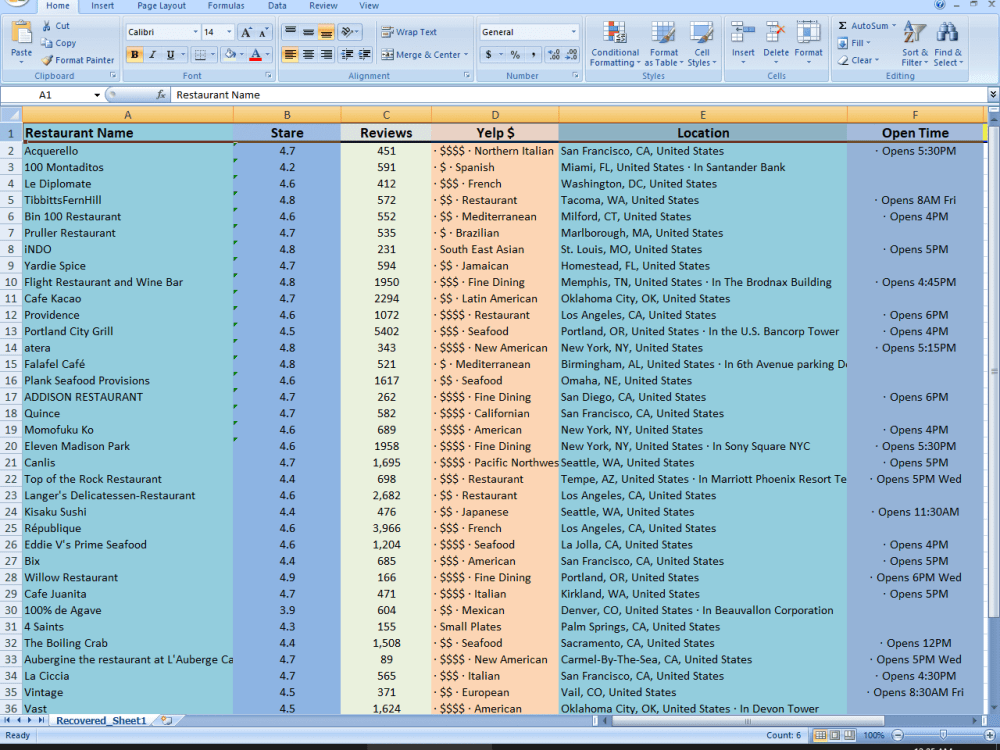The width and height of the screenshot is (1000, 750).
Task: Open Font dialog launcher
Action: pyautogui.click(x=268, y=76)
